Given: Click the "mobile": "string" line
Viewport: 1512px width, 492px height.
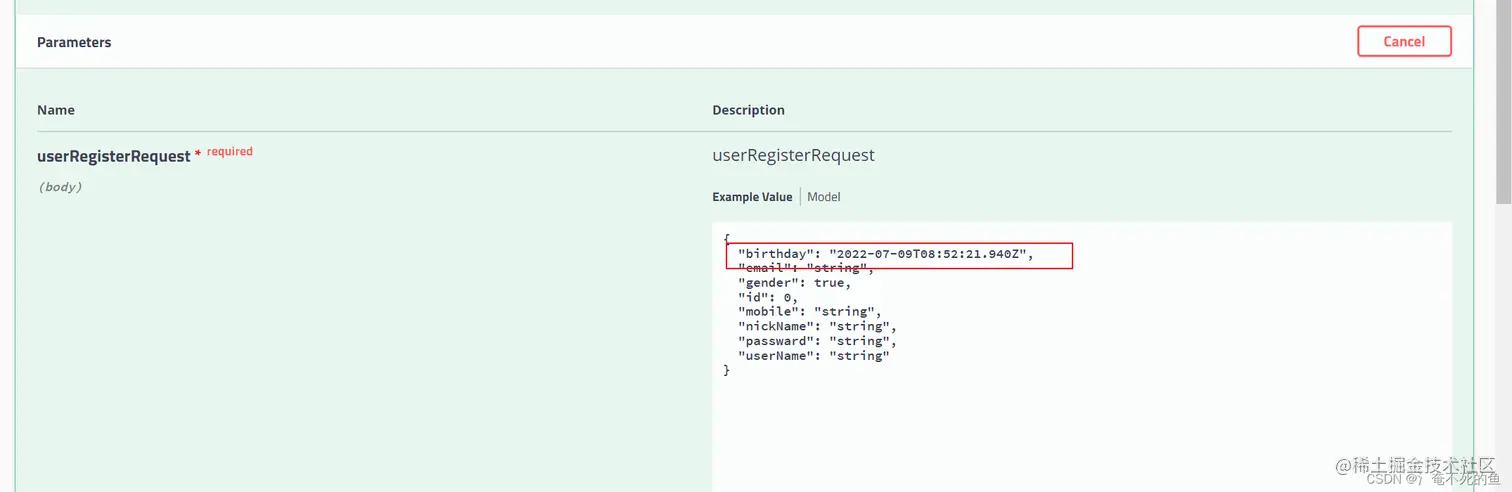Looking at the screenshot, I should (810, 312).
